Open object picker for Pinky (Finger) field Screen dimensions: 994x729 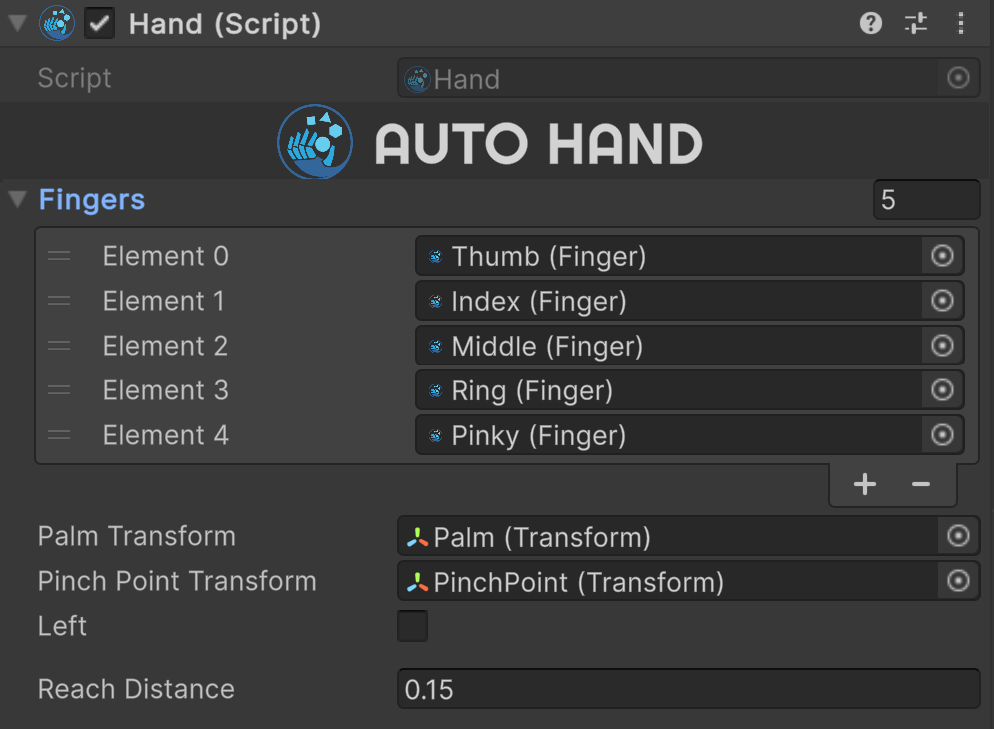pyautogui.click(x=943, y=435)
